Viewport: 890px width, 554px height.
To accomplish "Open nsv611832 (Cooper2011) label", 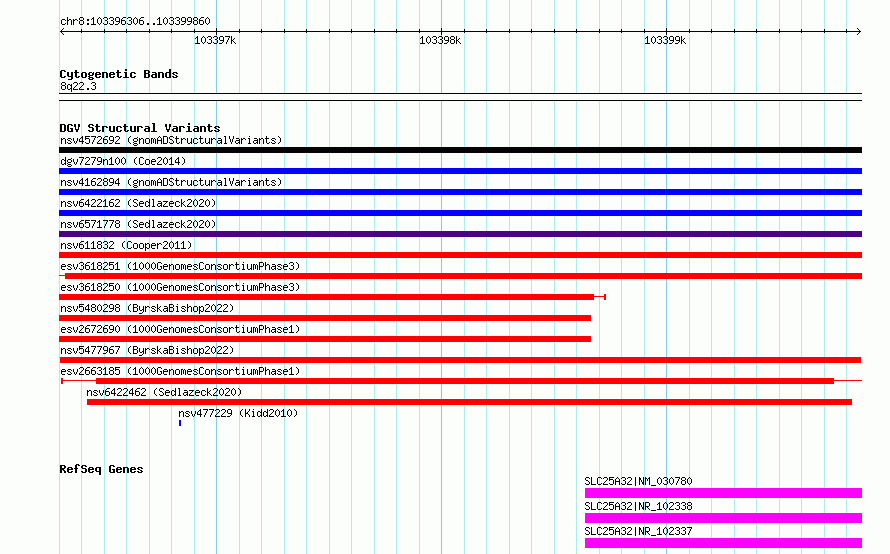I will [126, 245].
